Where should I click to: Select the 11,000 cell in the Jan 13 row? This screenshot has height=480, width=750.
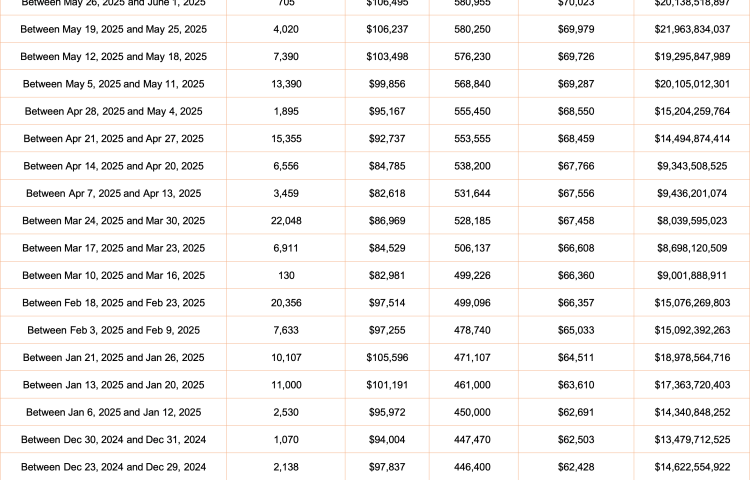286,384
